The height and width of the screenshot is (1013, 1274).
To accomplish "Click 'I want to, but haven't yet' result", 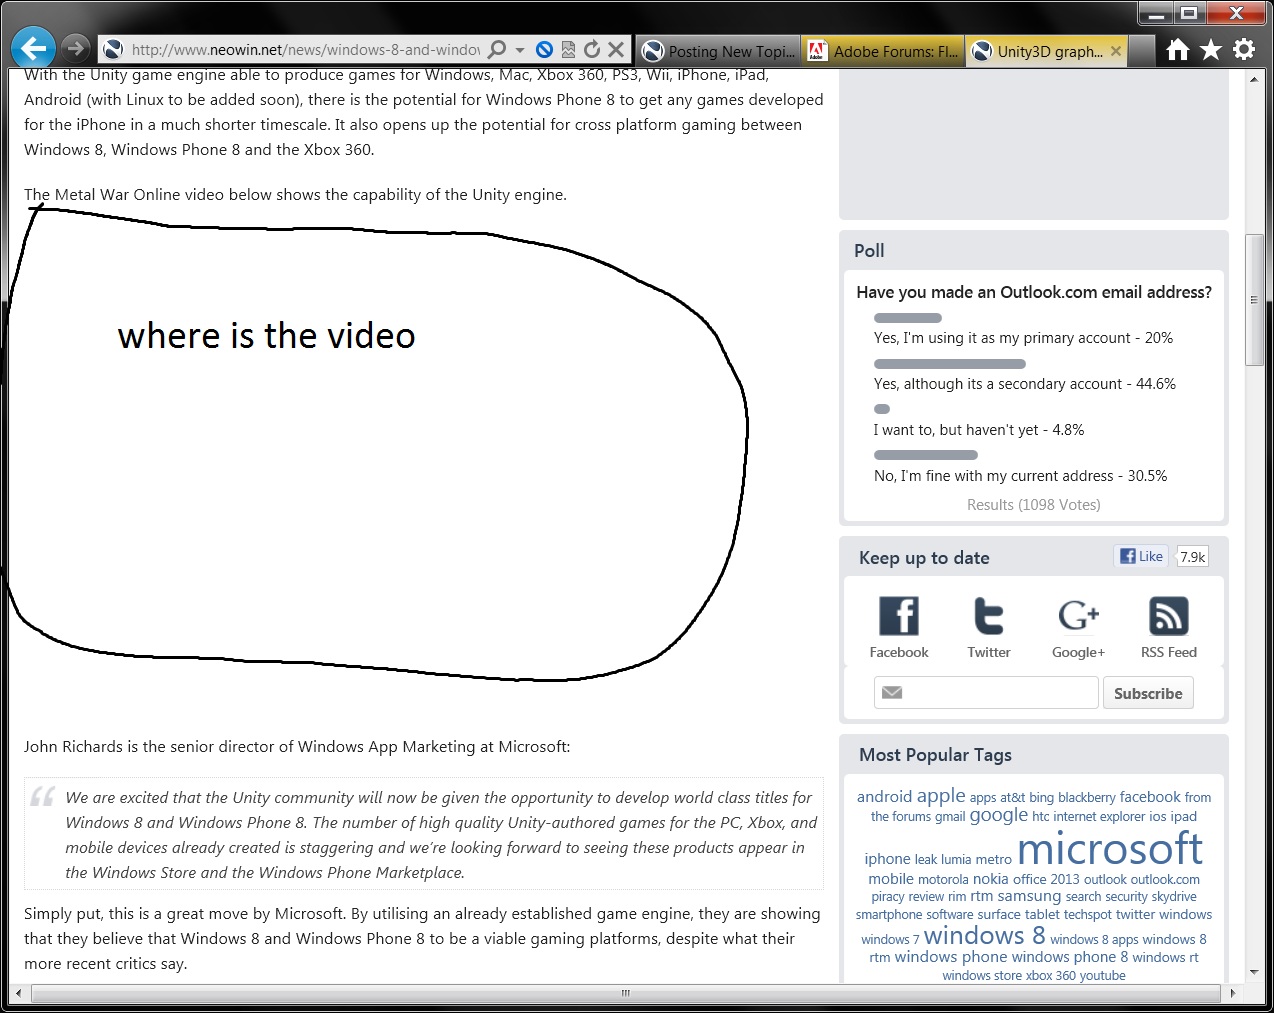I will pyautogui.click(x=978, y=430).
